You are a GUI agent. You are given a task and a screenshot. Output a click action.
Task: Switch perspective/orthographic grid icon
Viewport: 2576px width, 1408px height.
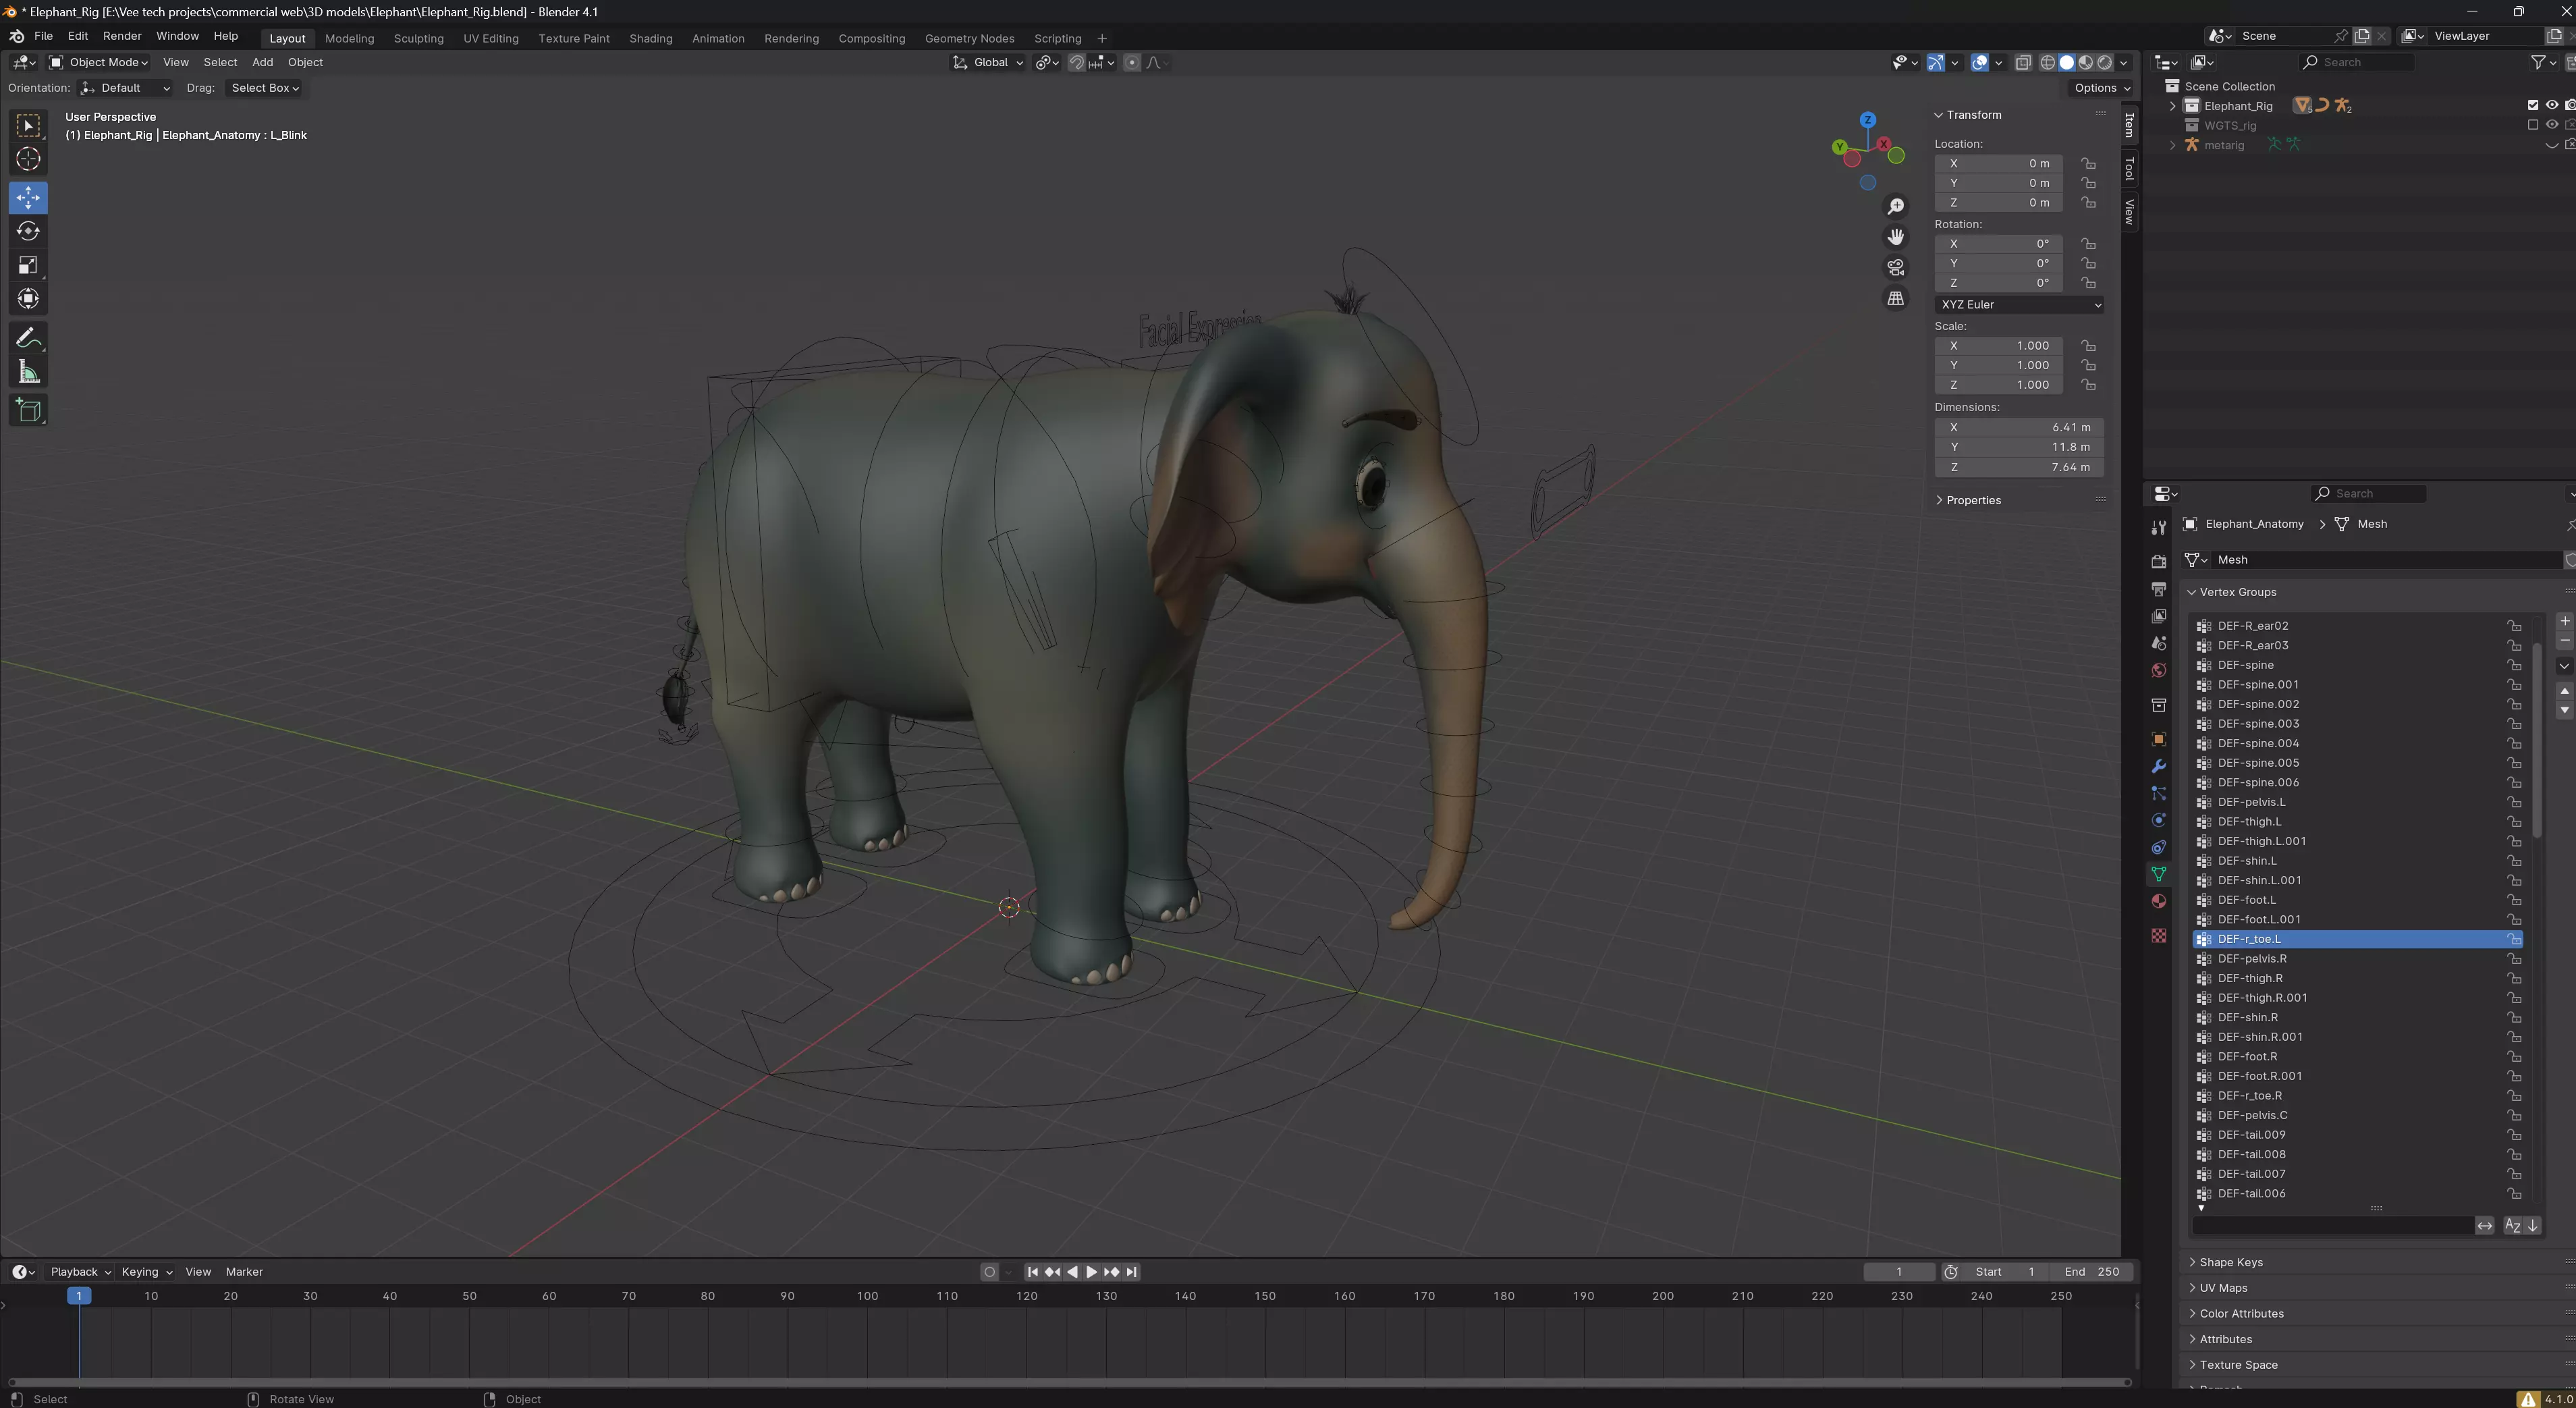tap(1895, 298)
